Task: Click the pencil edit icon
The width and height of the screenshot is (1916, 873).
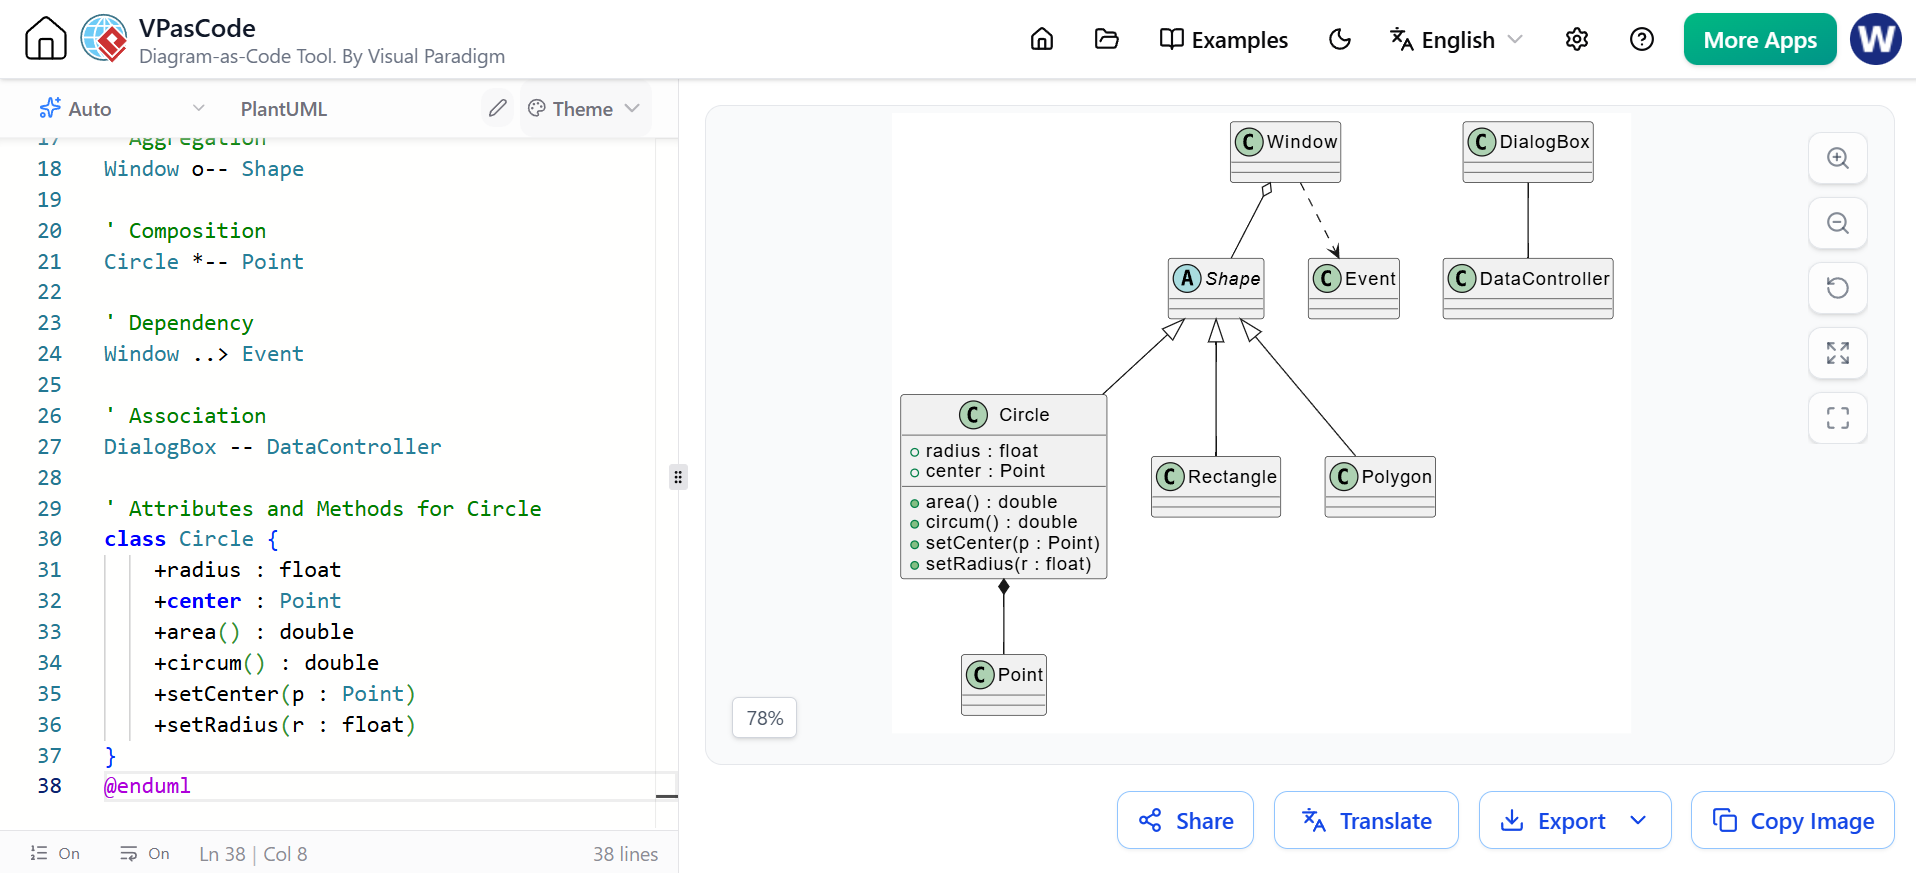Action: coord(498,108)
